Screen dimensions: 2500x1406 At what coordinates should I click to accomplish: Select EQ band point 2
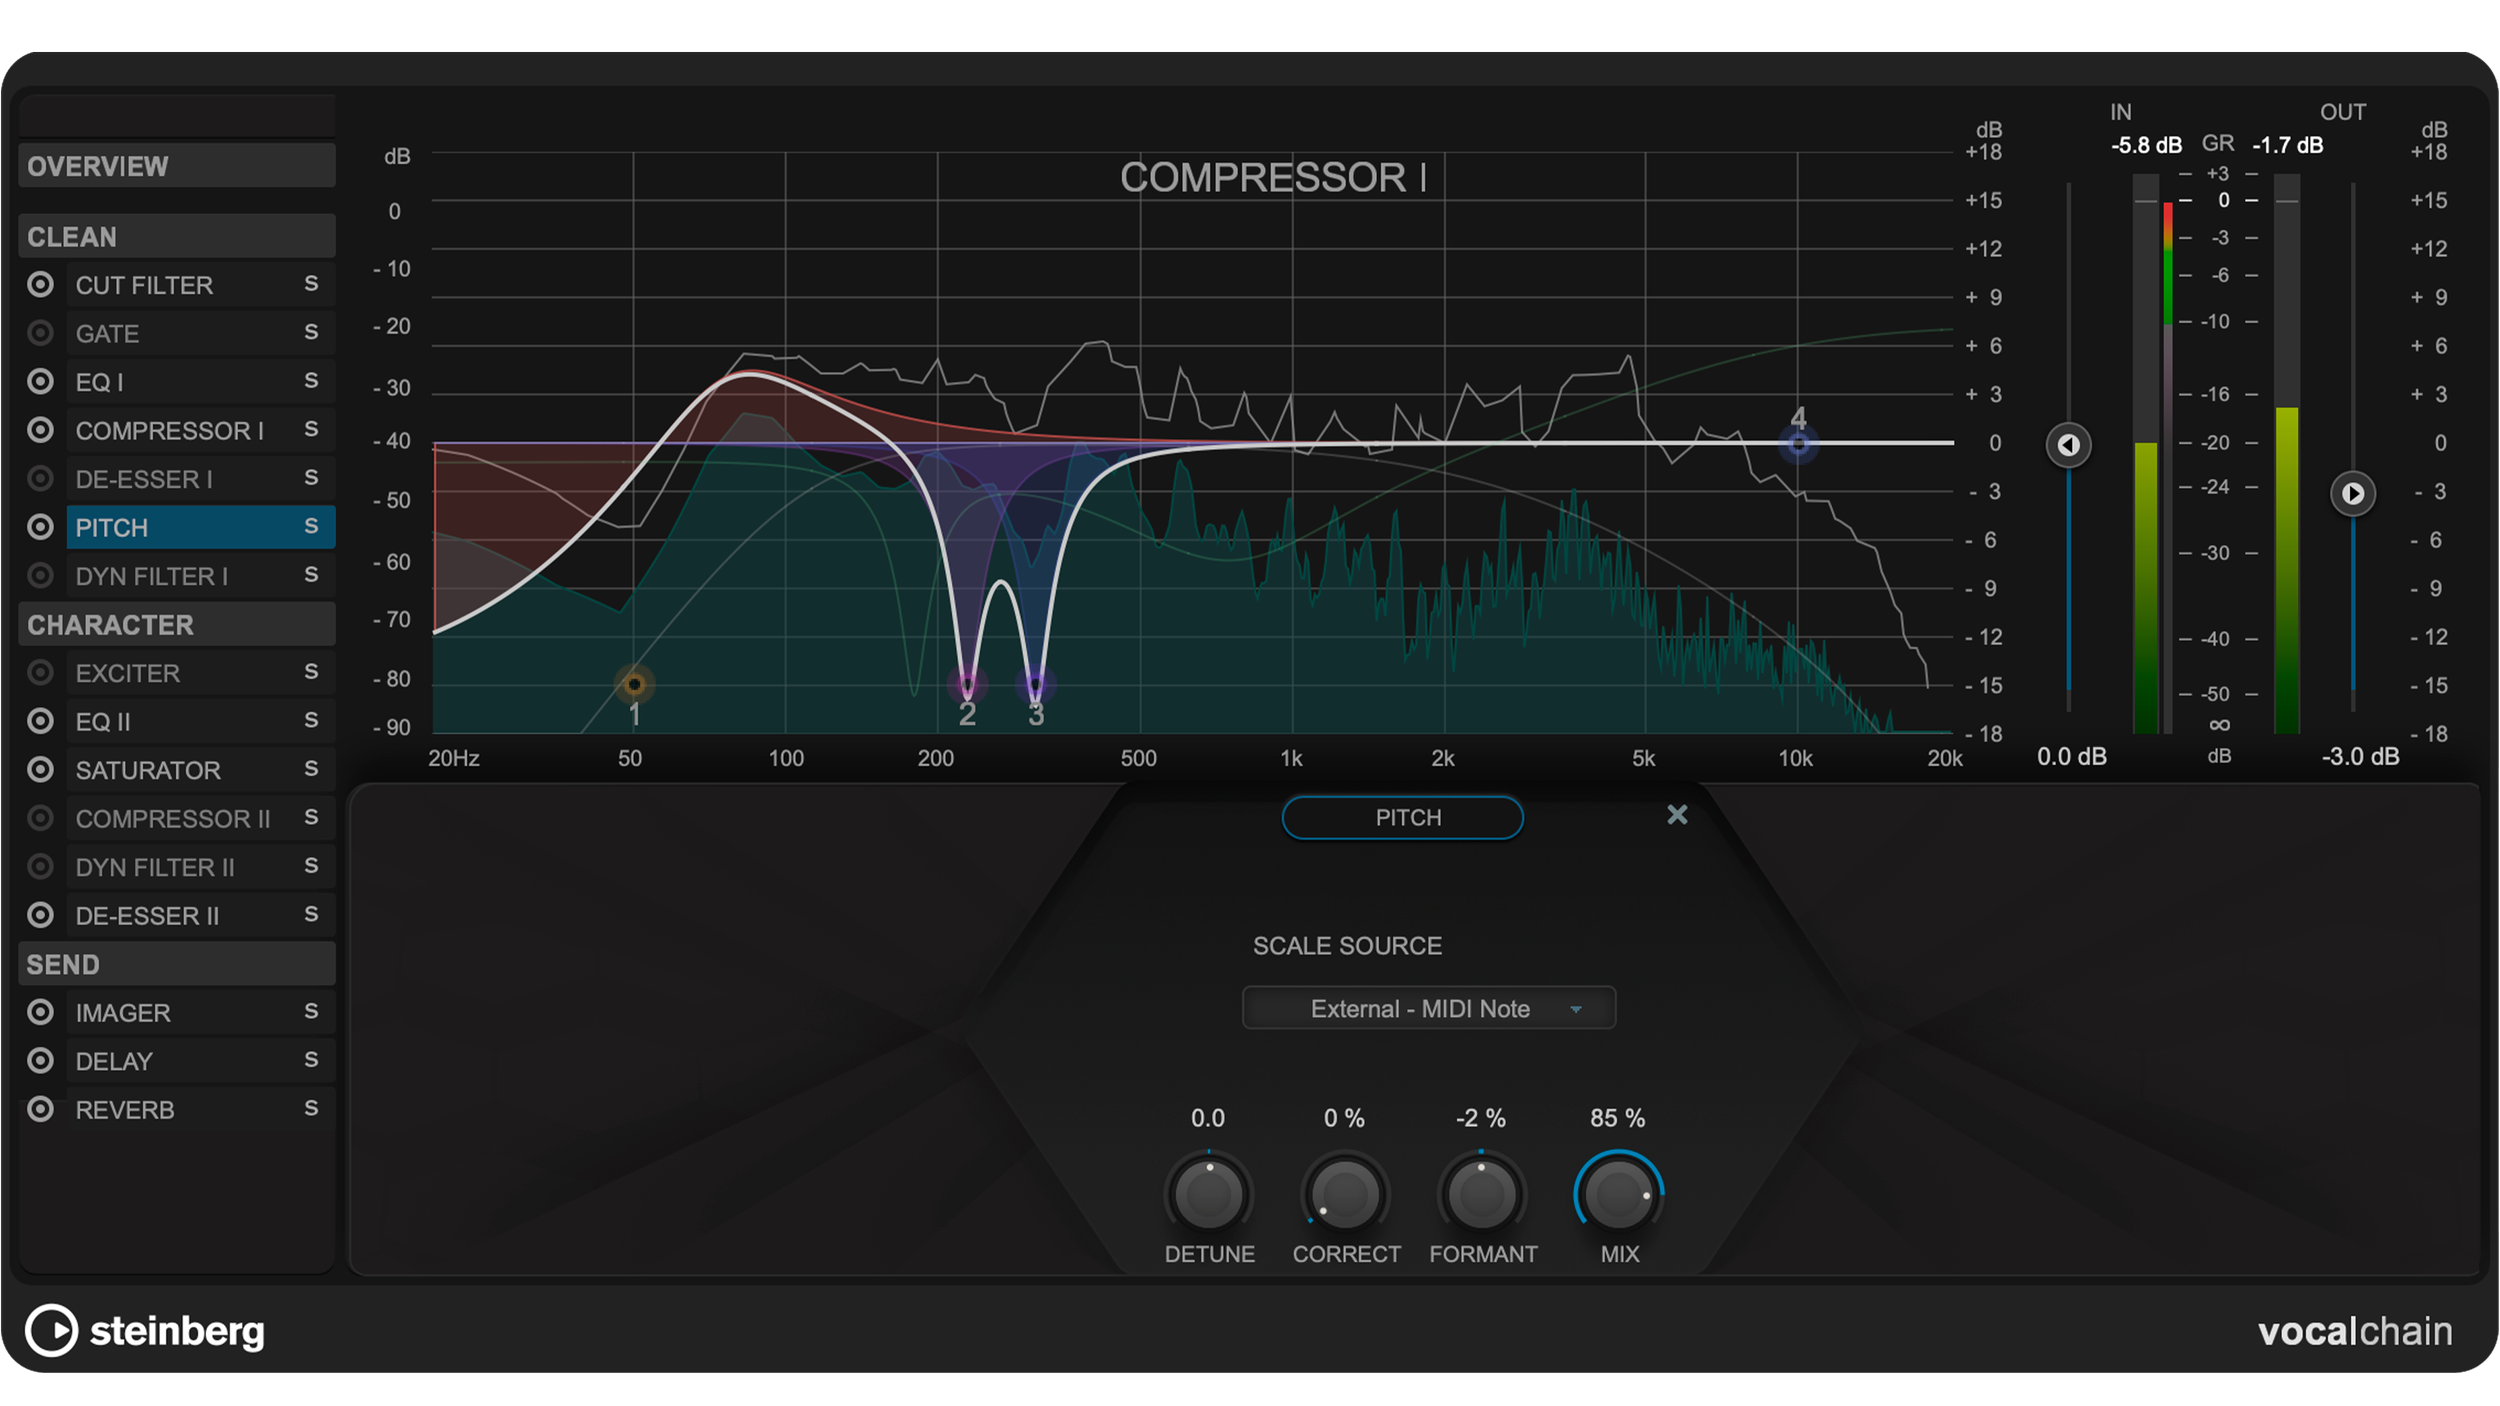click(x=967, y=686)
